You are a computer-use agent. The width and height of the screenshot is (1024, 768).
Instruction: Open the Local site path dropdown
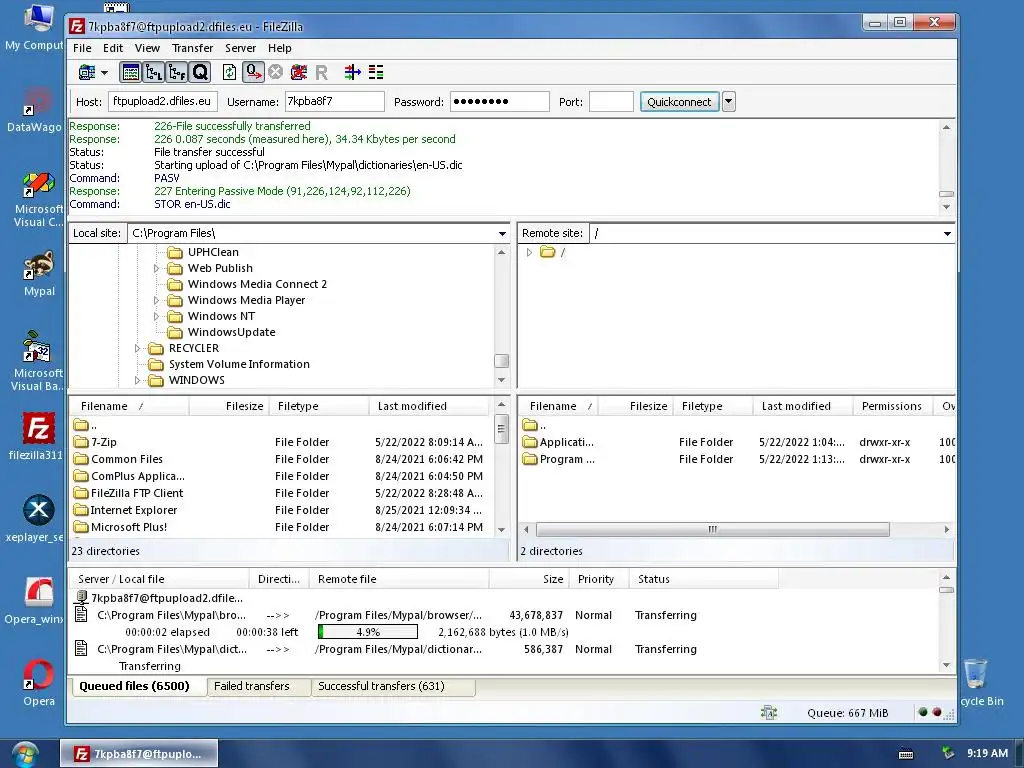502,233
